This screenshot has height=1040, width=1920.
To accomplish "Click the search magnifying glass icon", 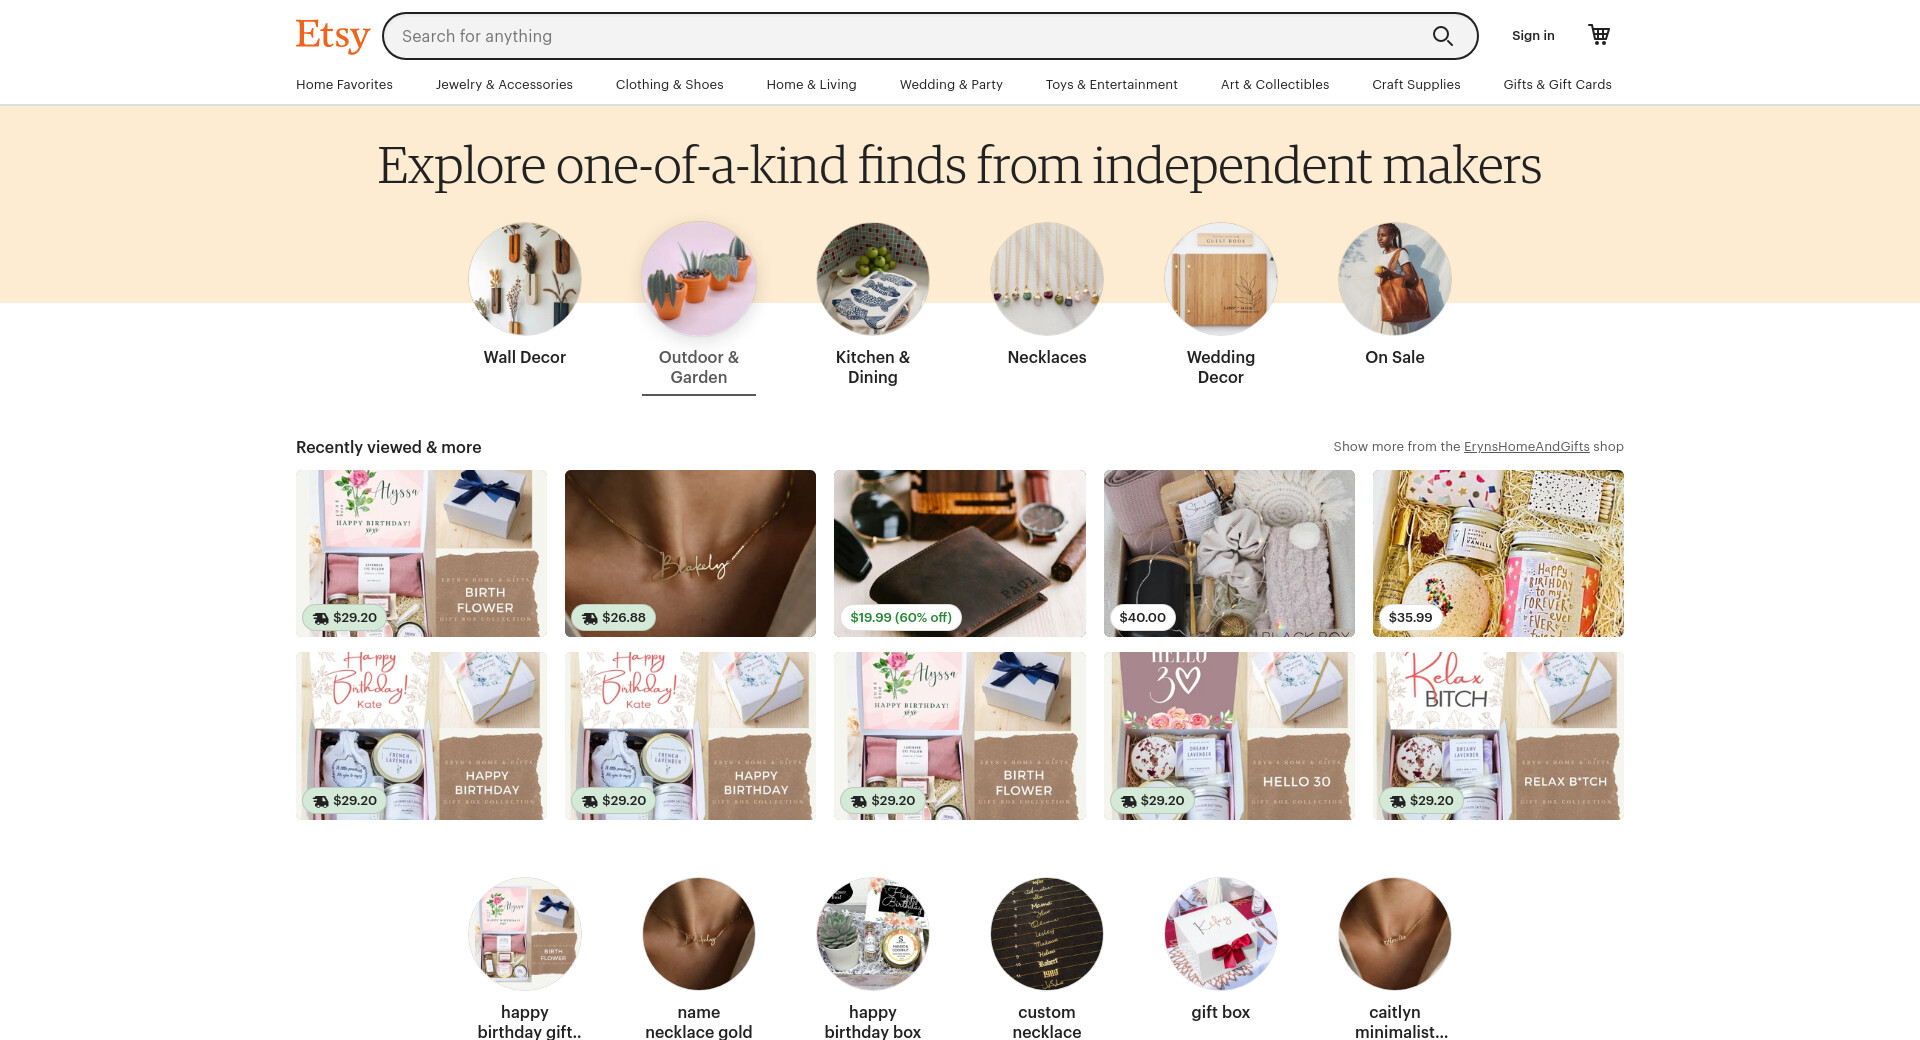I will [x=1442, y=36].
